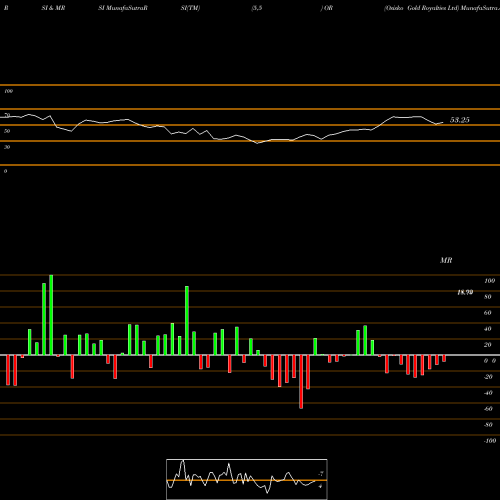Click the MR axis label 100
This screenshot has height=500, width=500.
pos(489,281)
